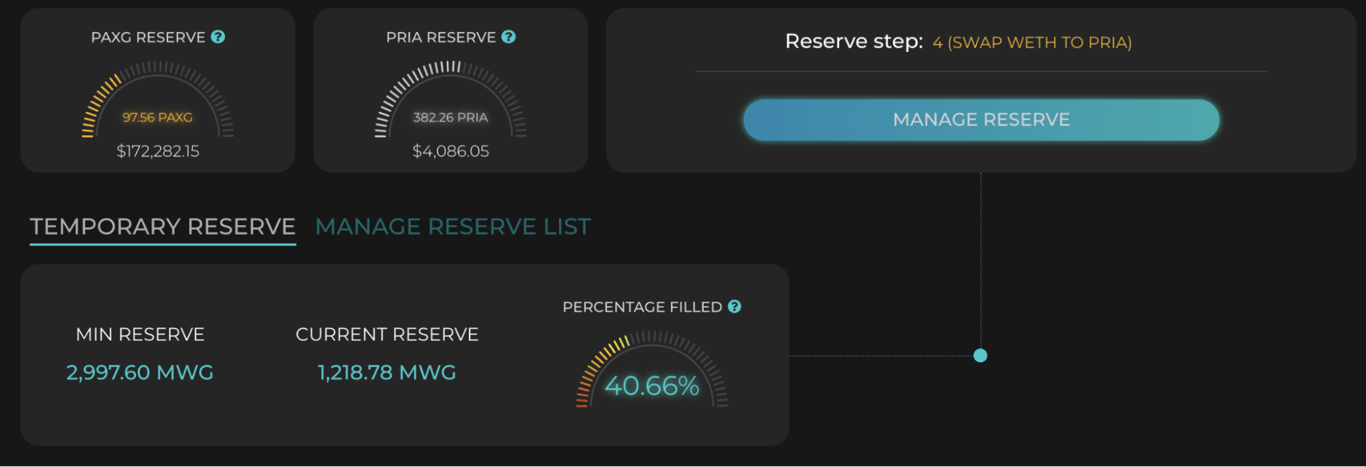Click the 1,218.78 MWG current reserve value
The width and height of the screenshot is (1366, 467).
387,373
